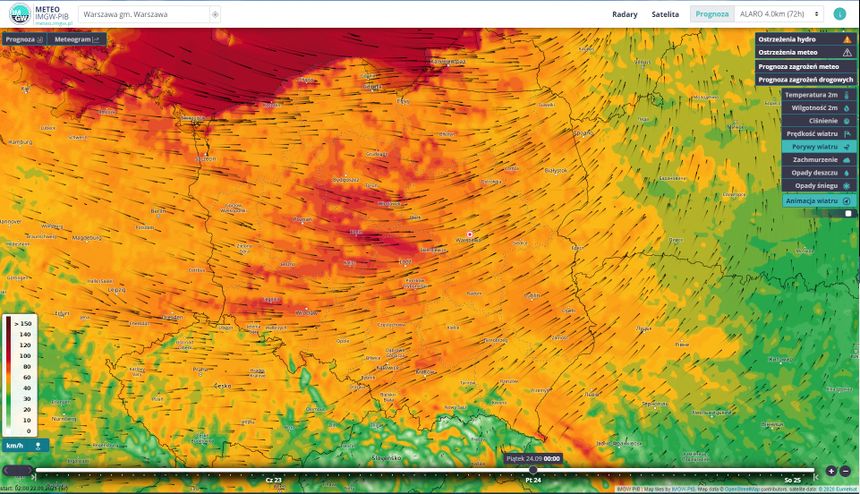Screen dimensions: 860x494
Task: Click the Warszawa location marker on map
Action: pos(469,234)
